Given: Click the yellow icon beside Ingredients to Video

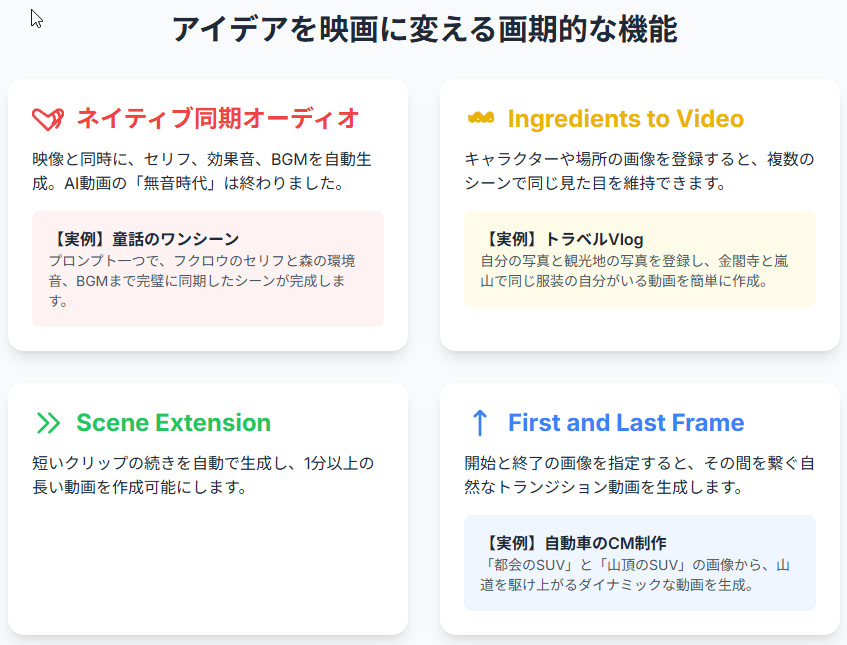Looking at the screenshot, I should (480, 118).
